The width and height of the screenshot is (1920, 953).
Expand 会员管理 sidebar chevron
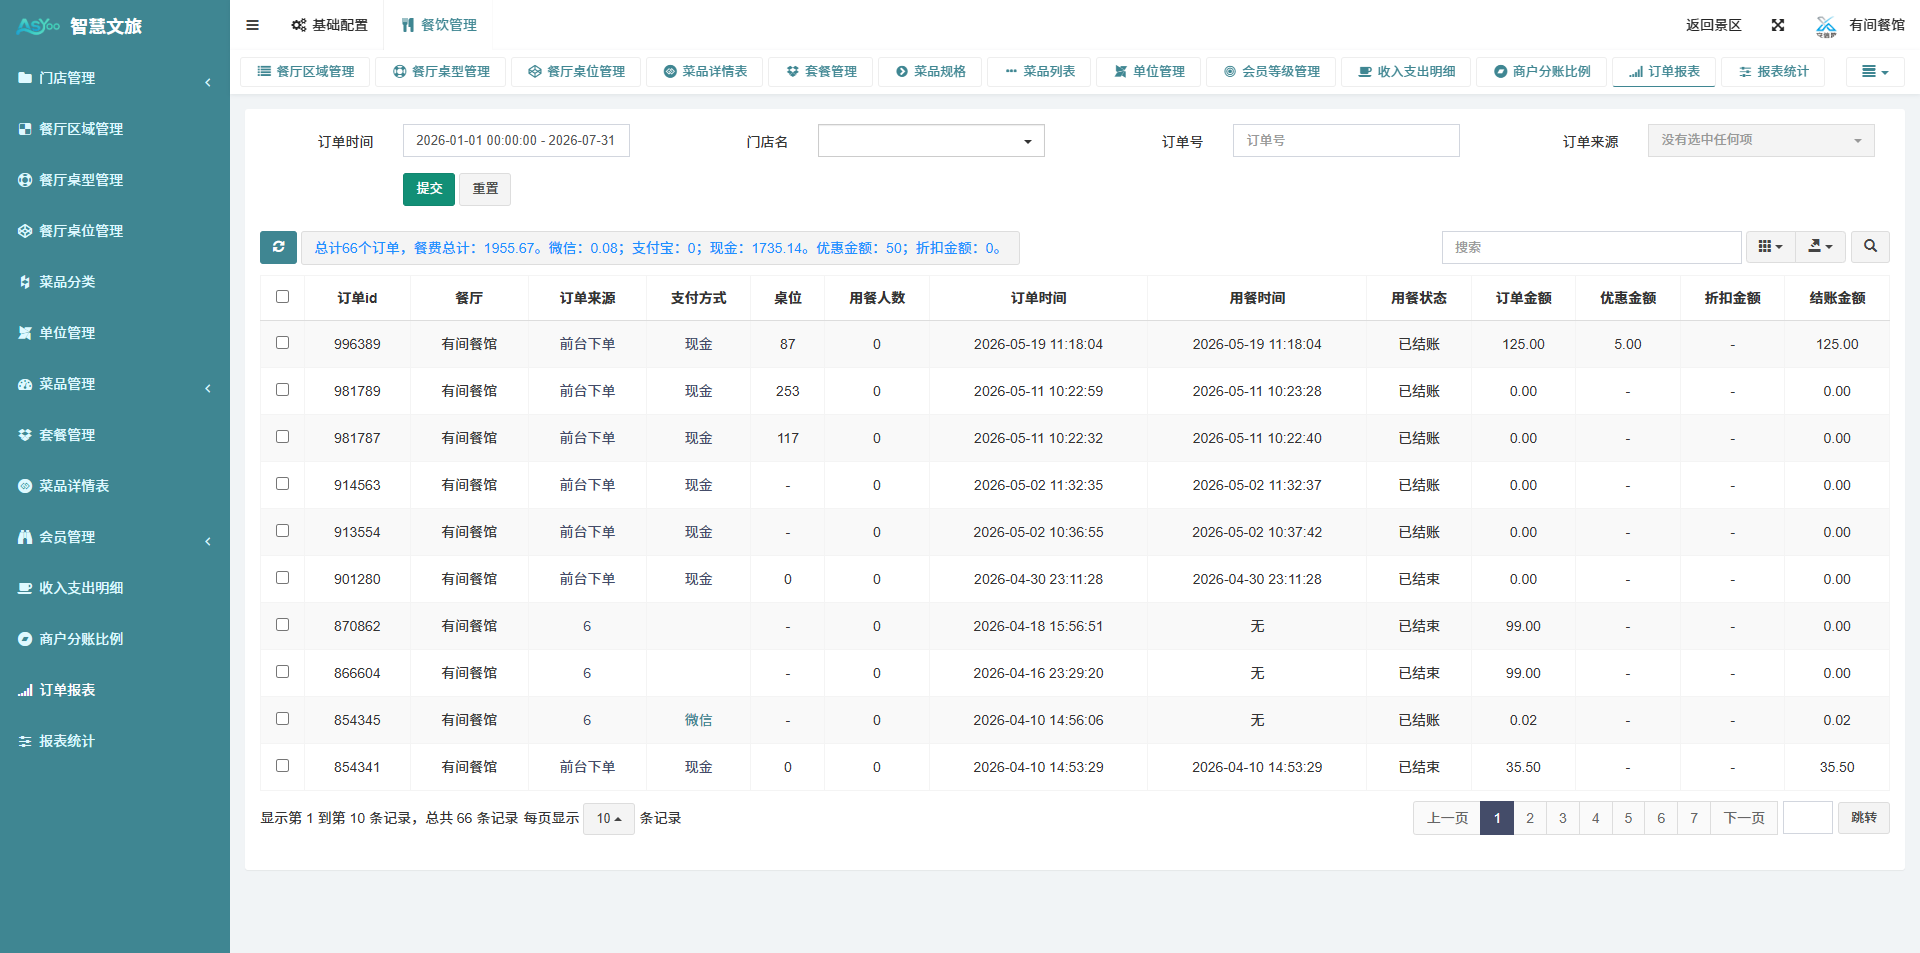[x=208, y=541]
